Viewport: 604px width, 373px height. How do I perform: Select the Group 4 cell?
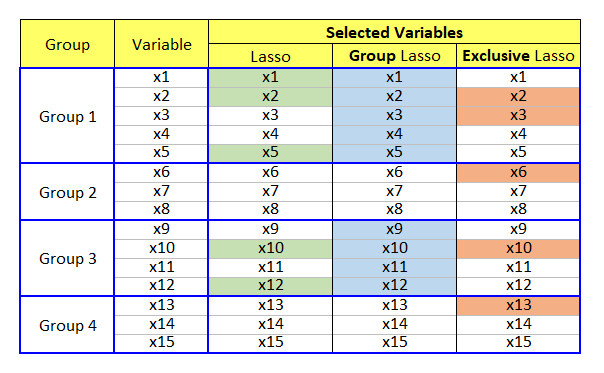tap(67, 325)
